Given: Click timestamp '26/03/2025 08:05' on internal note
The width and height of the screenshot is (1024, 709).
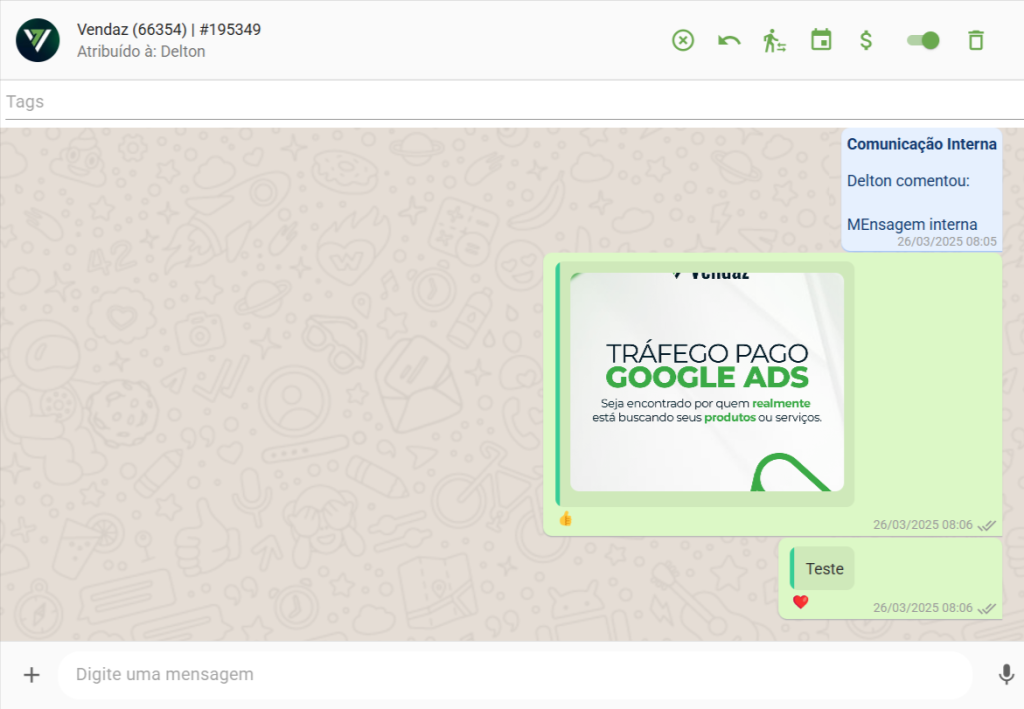Looking at the screenshot, I should [x=946, y=242].
